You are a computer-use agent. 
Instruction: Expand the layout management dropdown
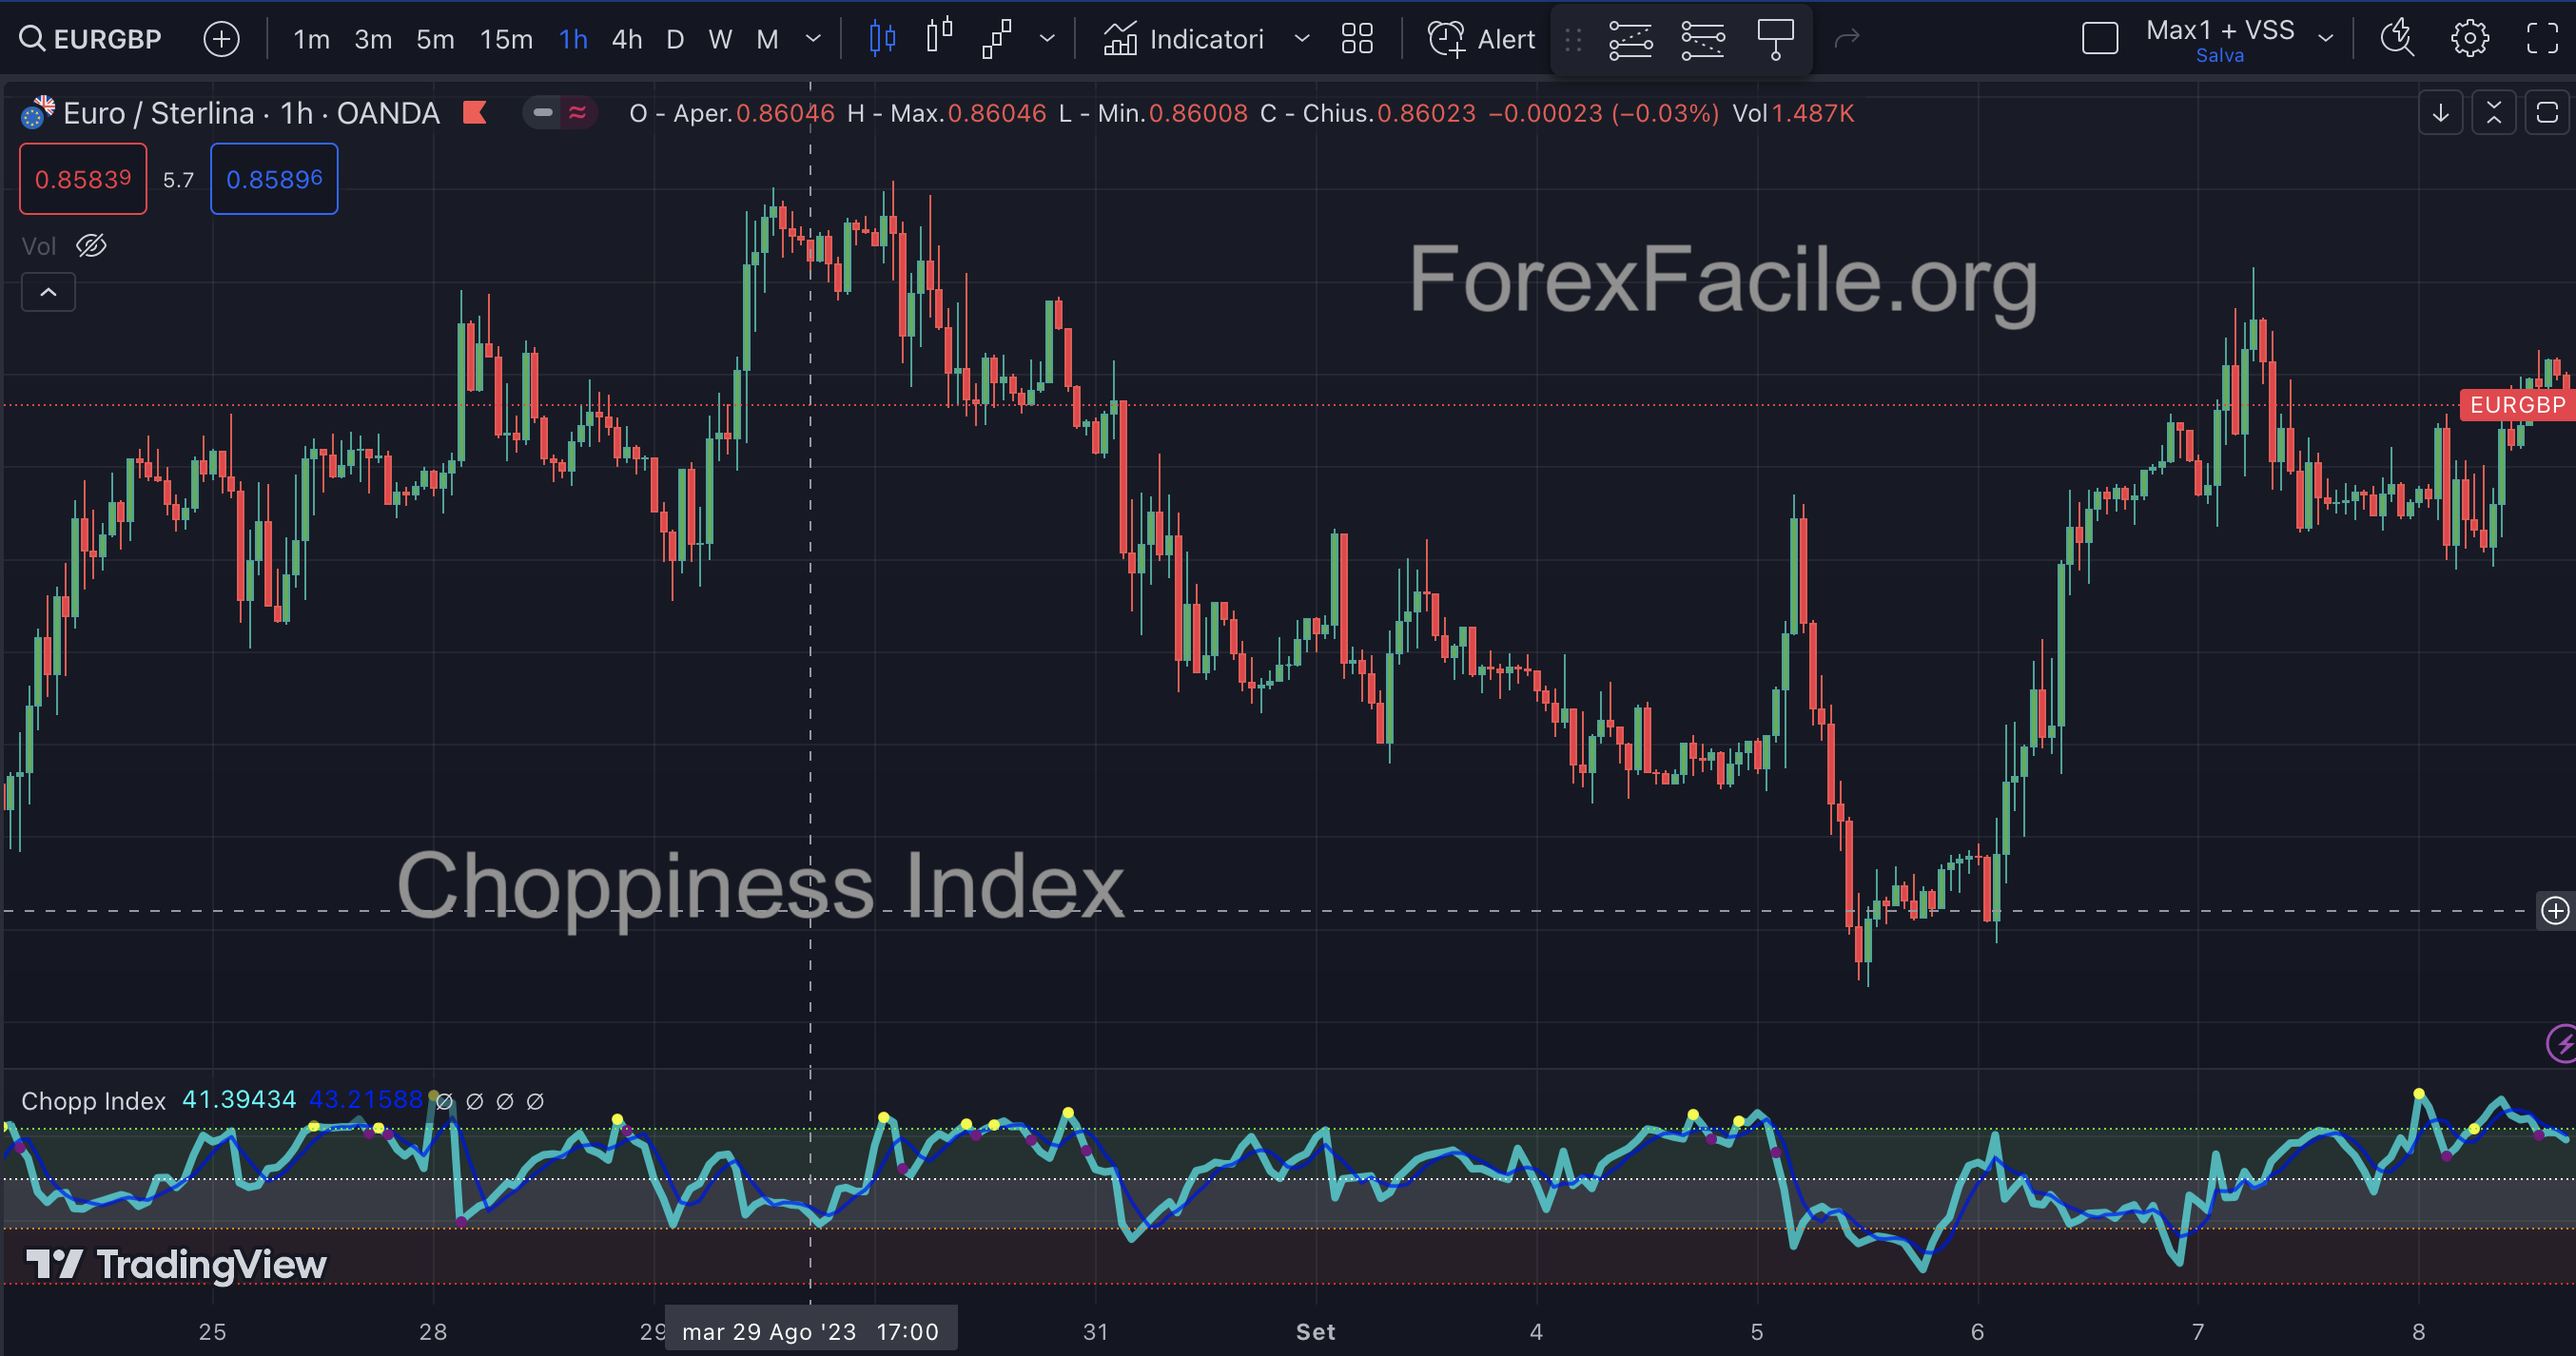click(2325, 39)
